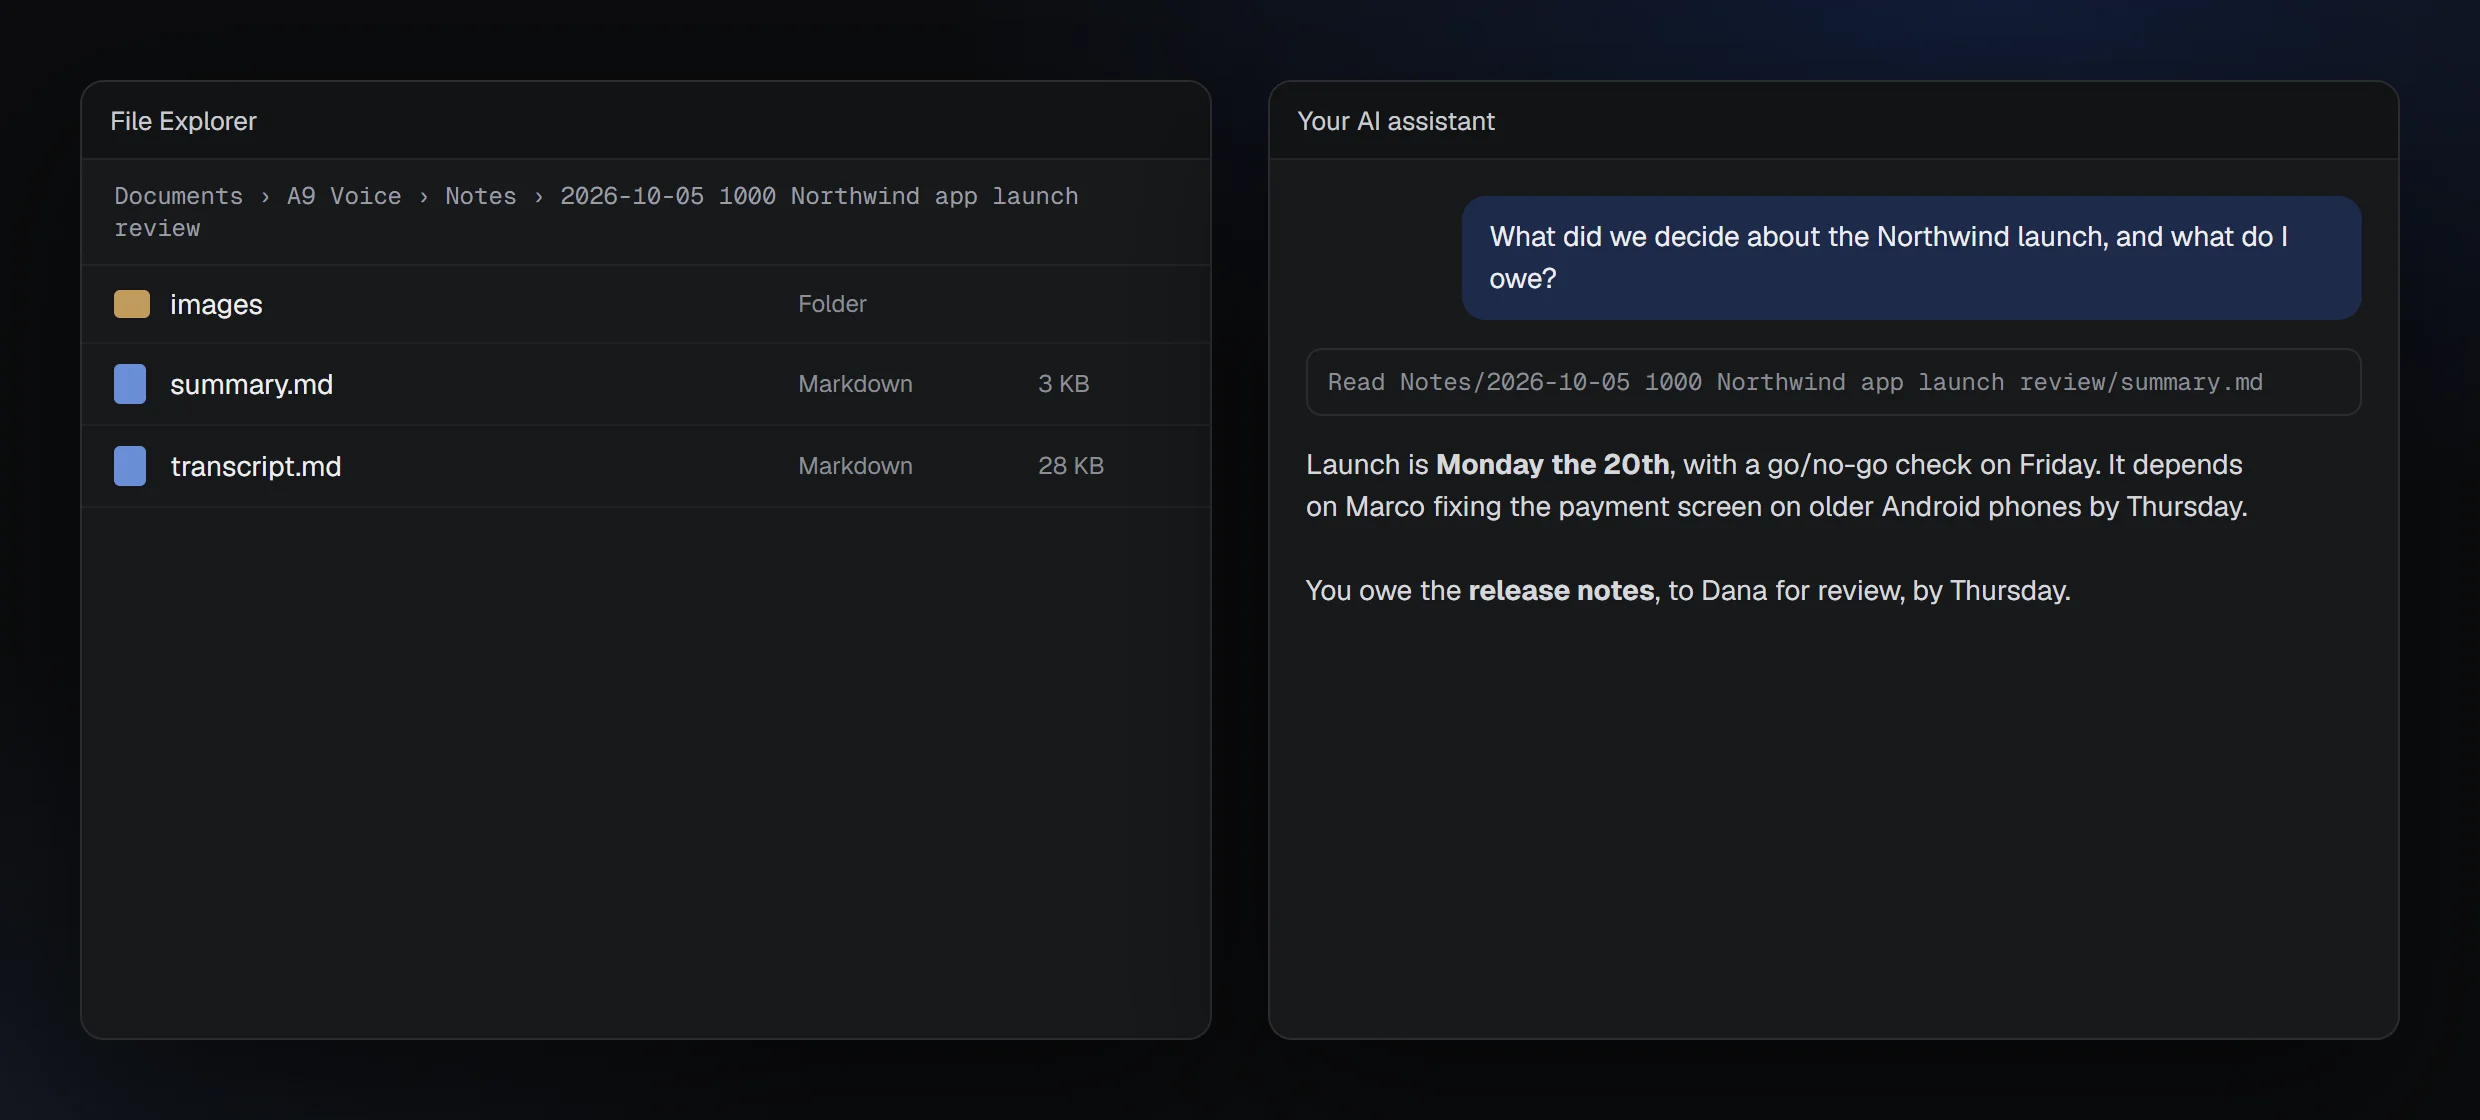2480x1120 pixels.
Task: Click the Read summary.md tool call box
Action: [1833, 382]
